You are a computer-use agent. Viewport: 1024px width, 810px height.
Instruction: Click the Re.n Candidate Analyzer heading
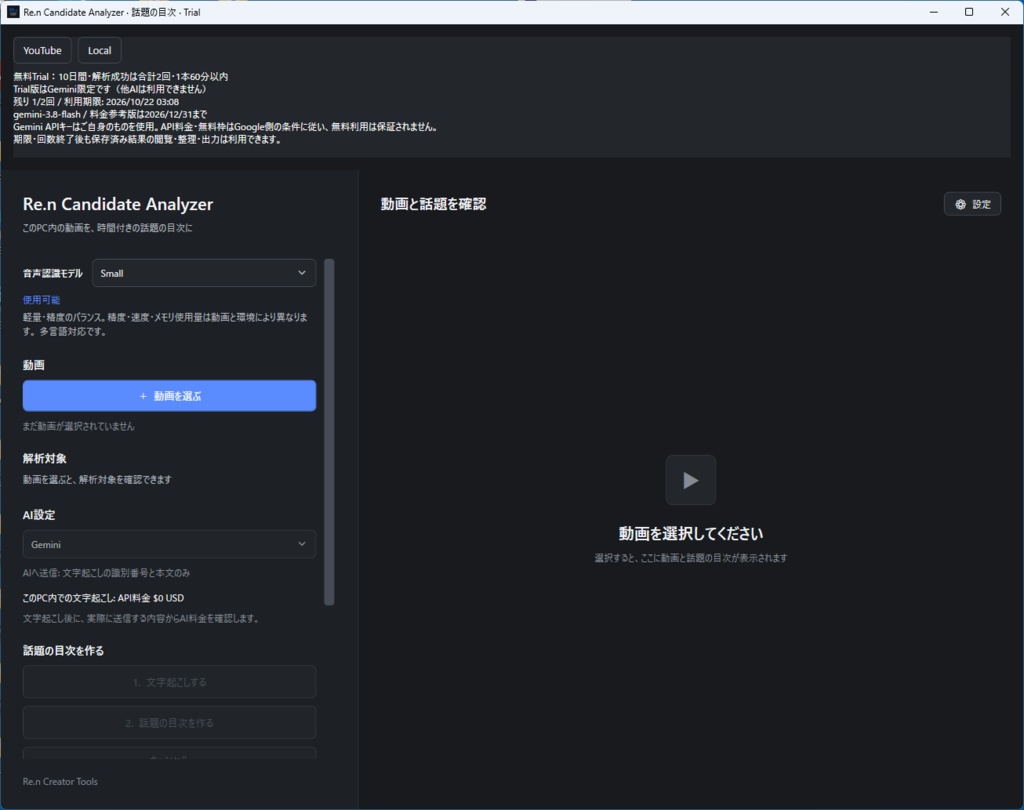coord(118,204)
